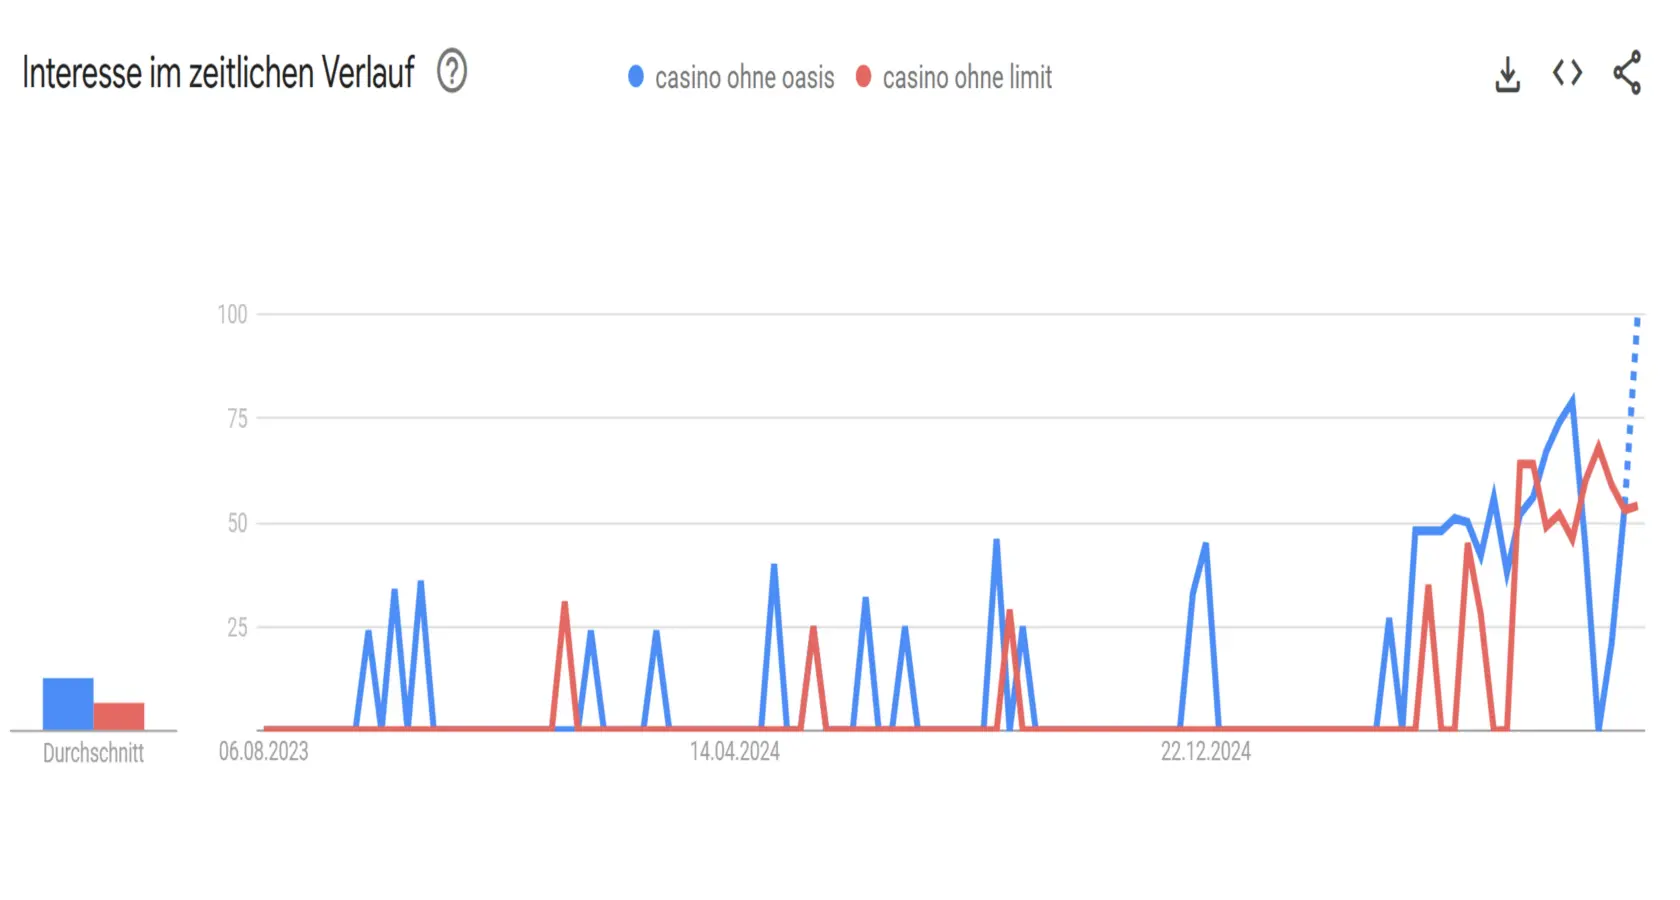Screen dimensions: 1680x900
Task: Download chart data as CSV
Action: tap(1507, 74)
